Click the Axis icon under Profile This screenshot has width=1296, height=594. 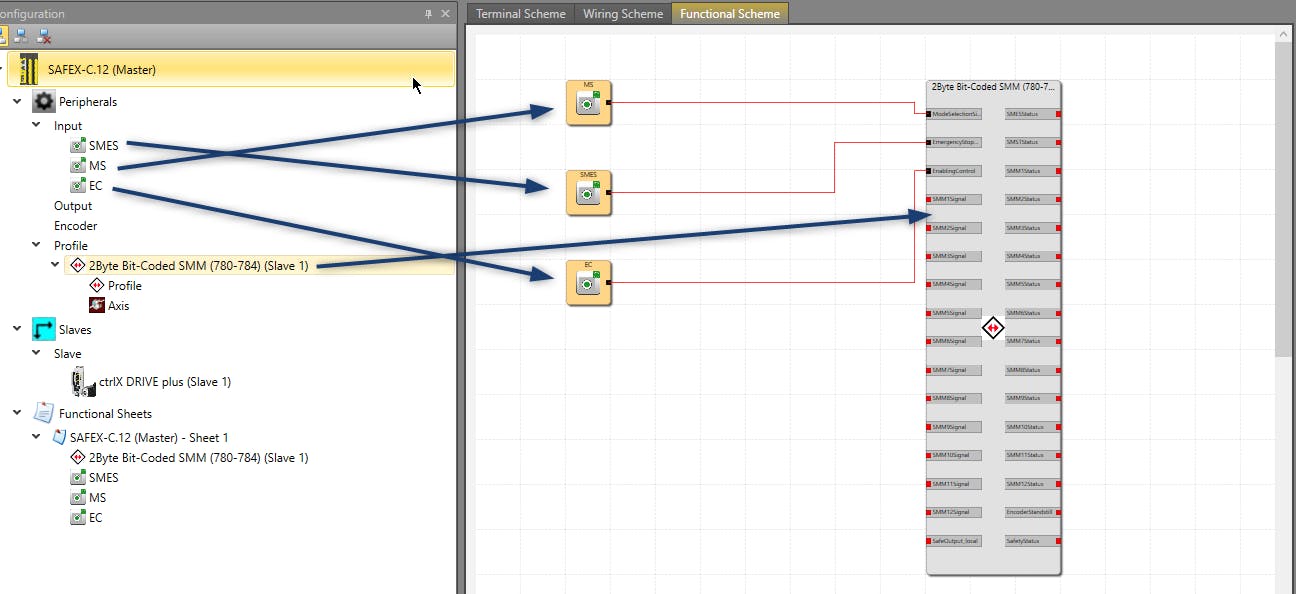pyautogui.click(x=97, y=306)
